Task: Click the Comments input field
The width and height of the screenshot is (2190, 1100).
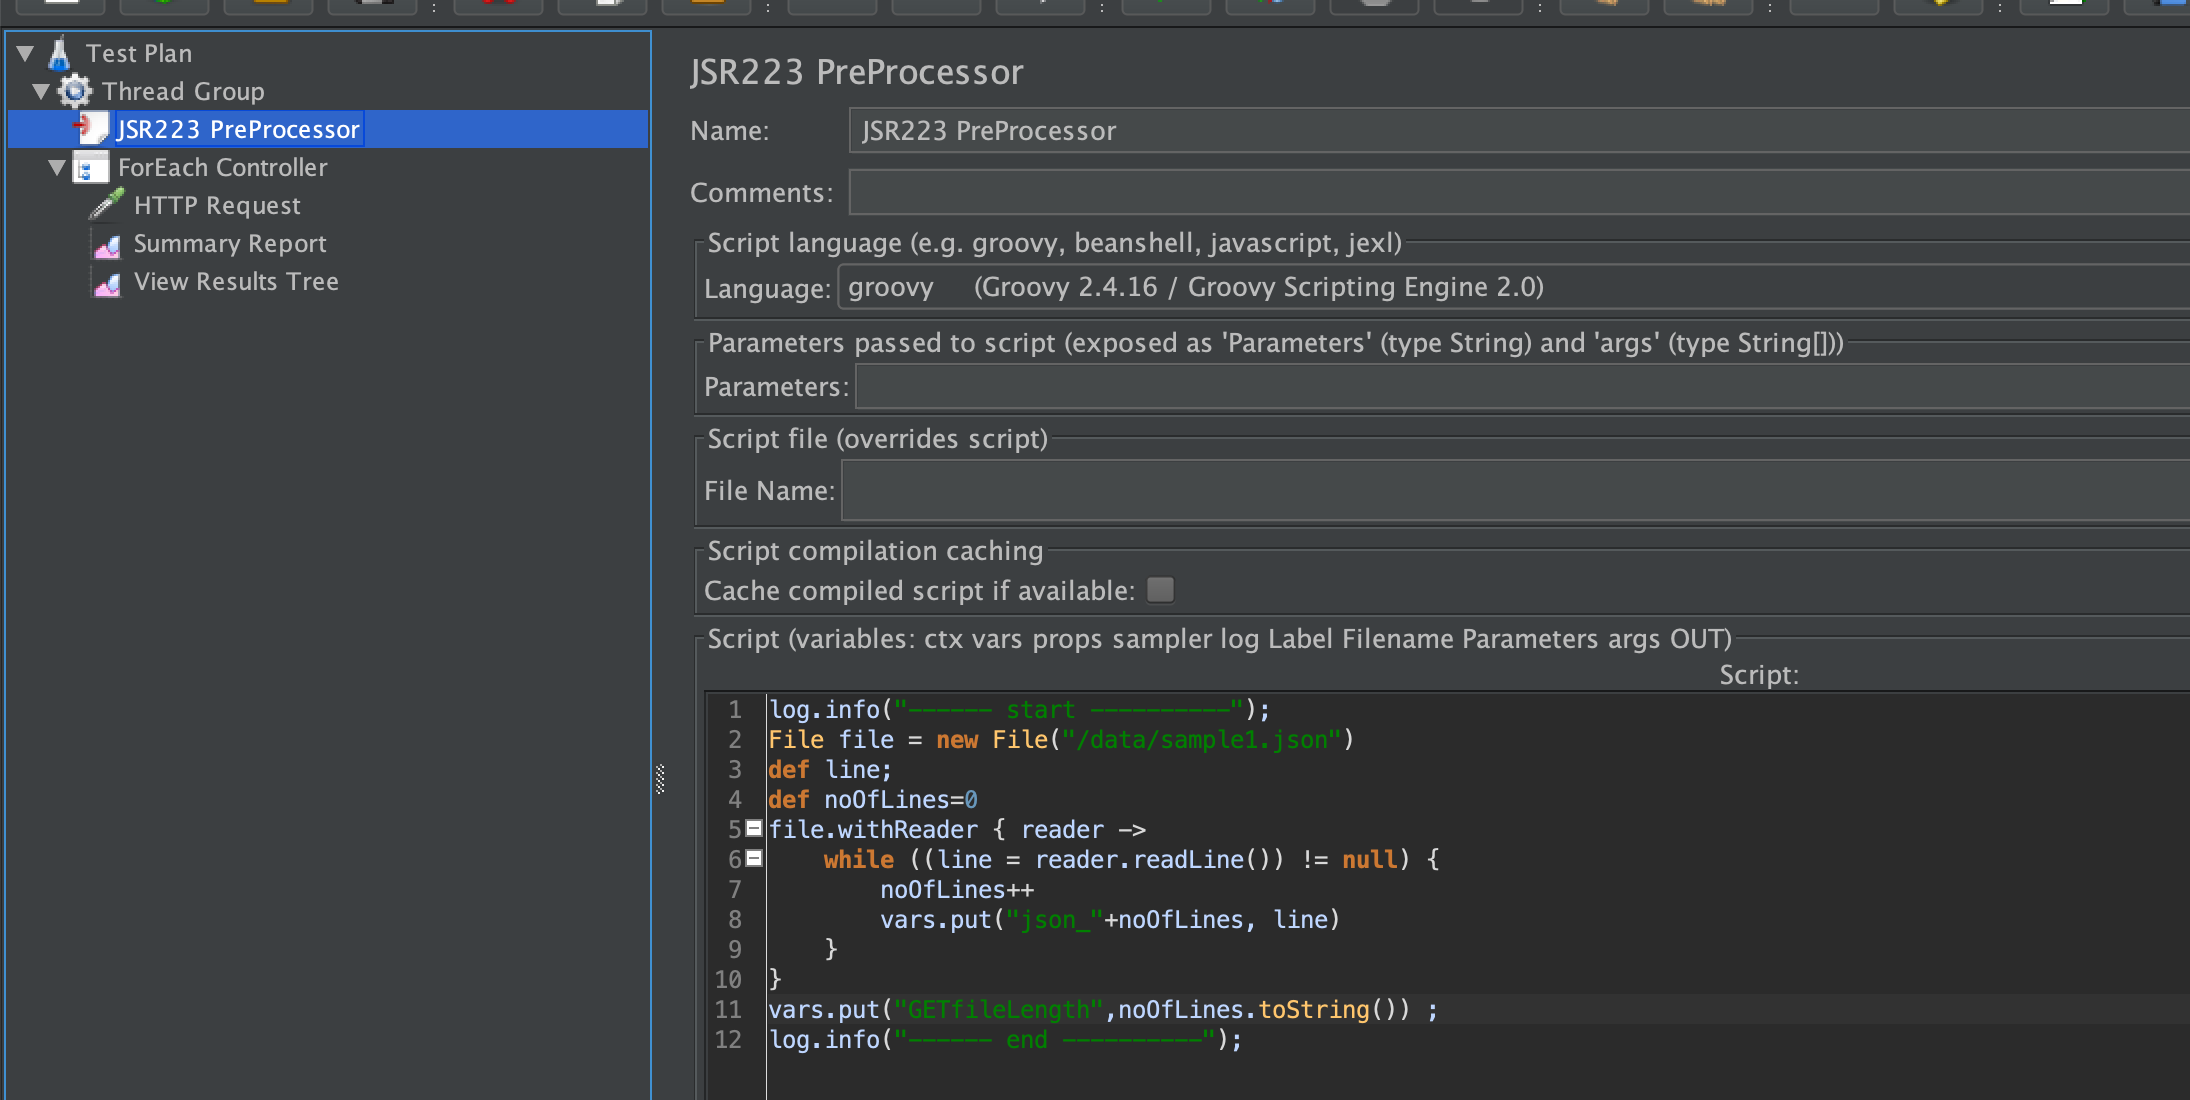Action: [1519, 192]
